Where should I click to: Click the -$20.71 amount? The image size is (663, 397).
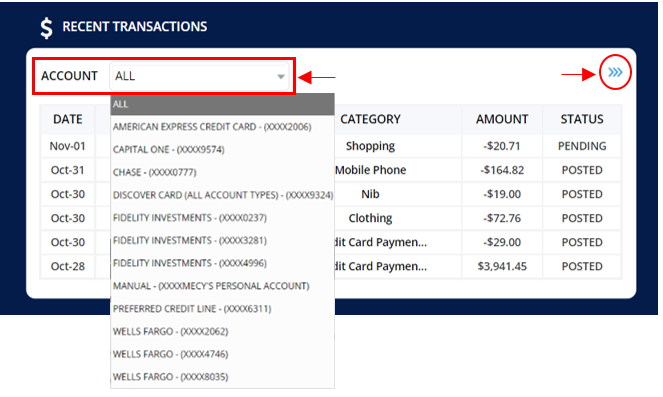[502, 146]
